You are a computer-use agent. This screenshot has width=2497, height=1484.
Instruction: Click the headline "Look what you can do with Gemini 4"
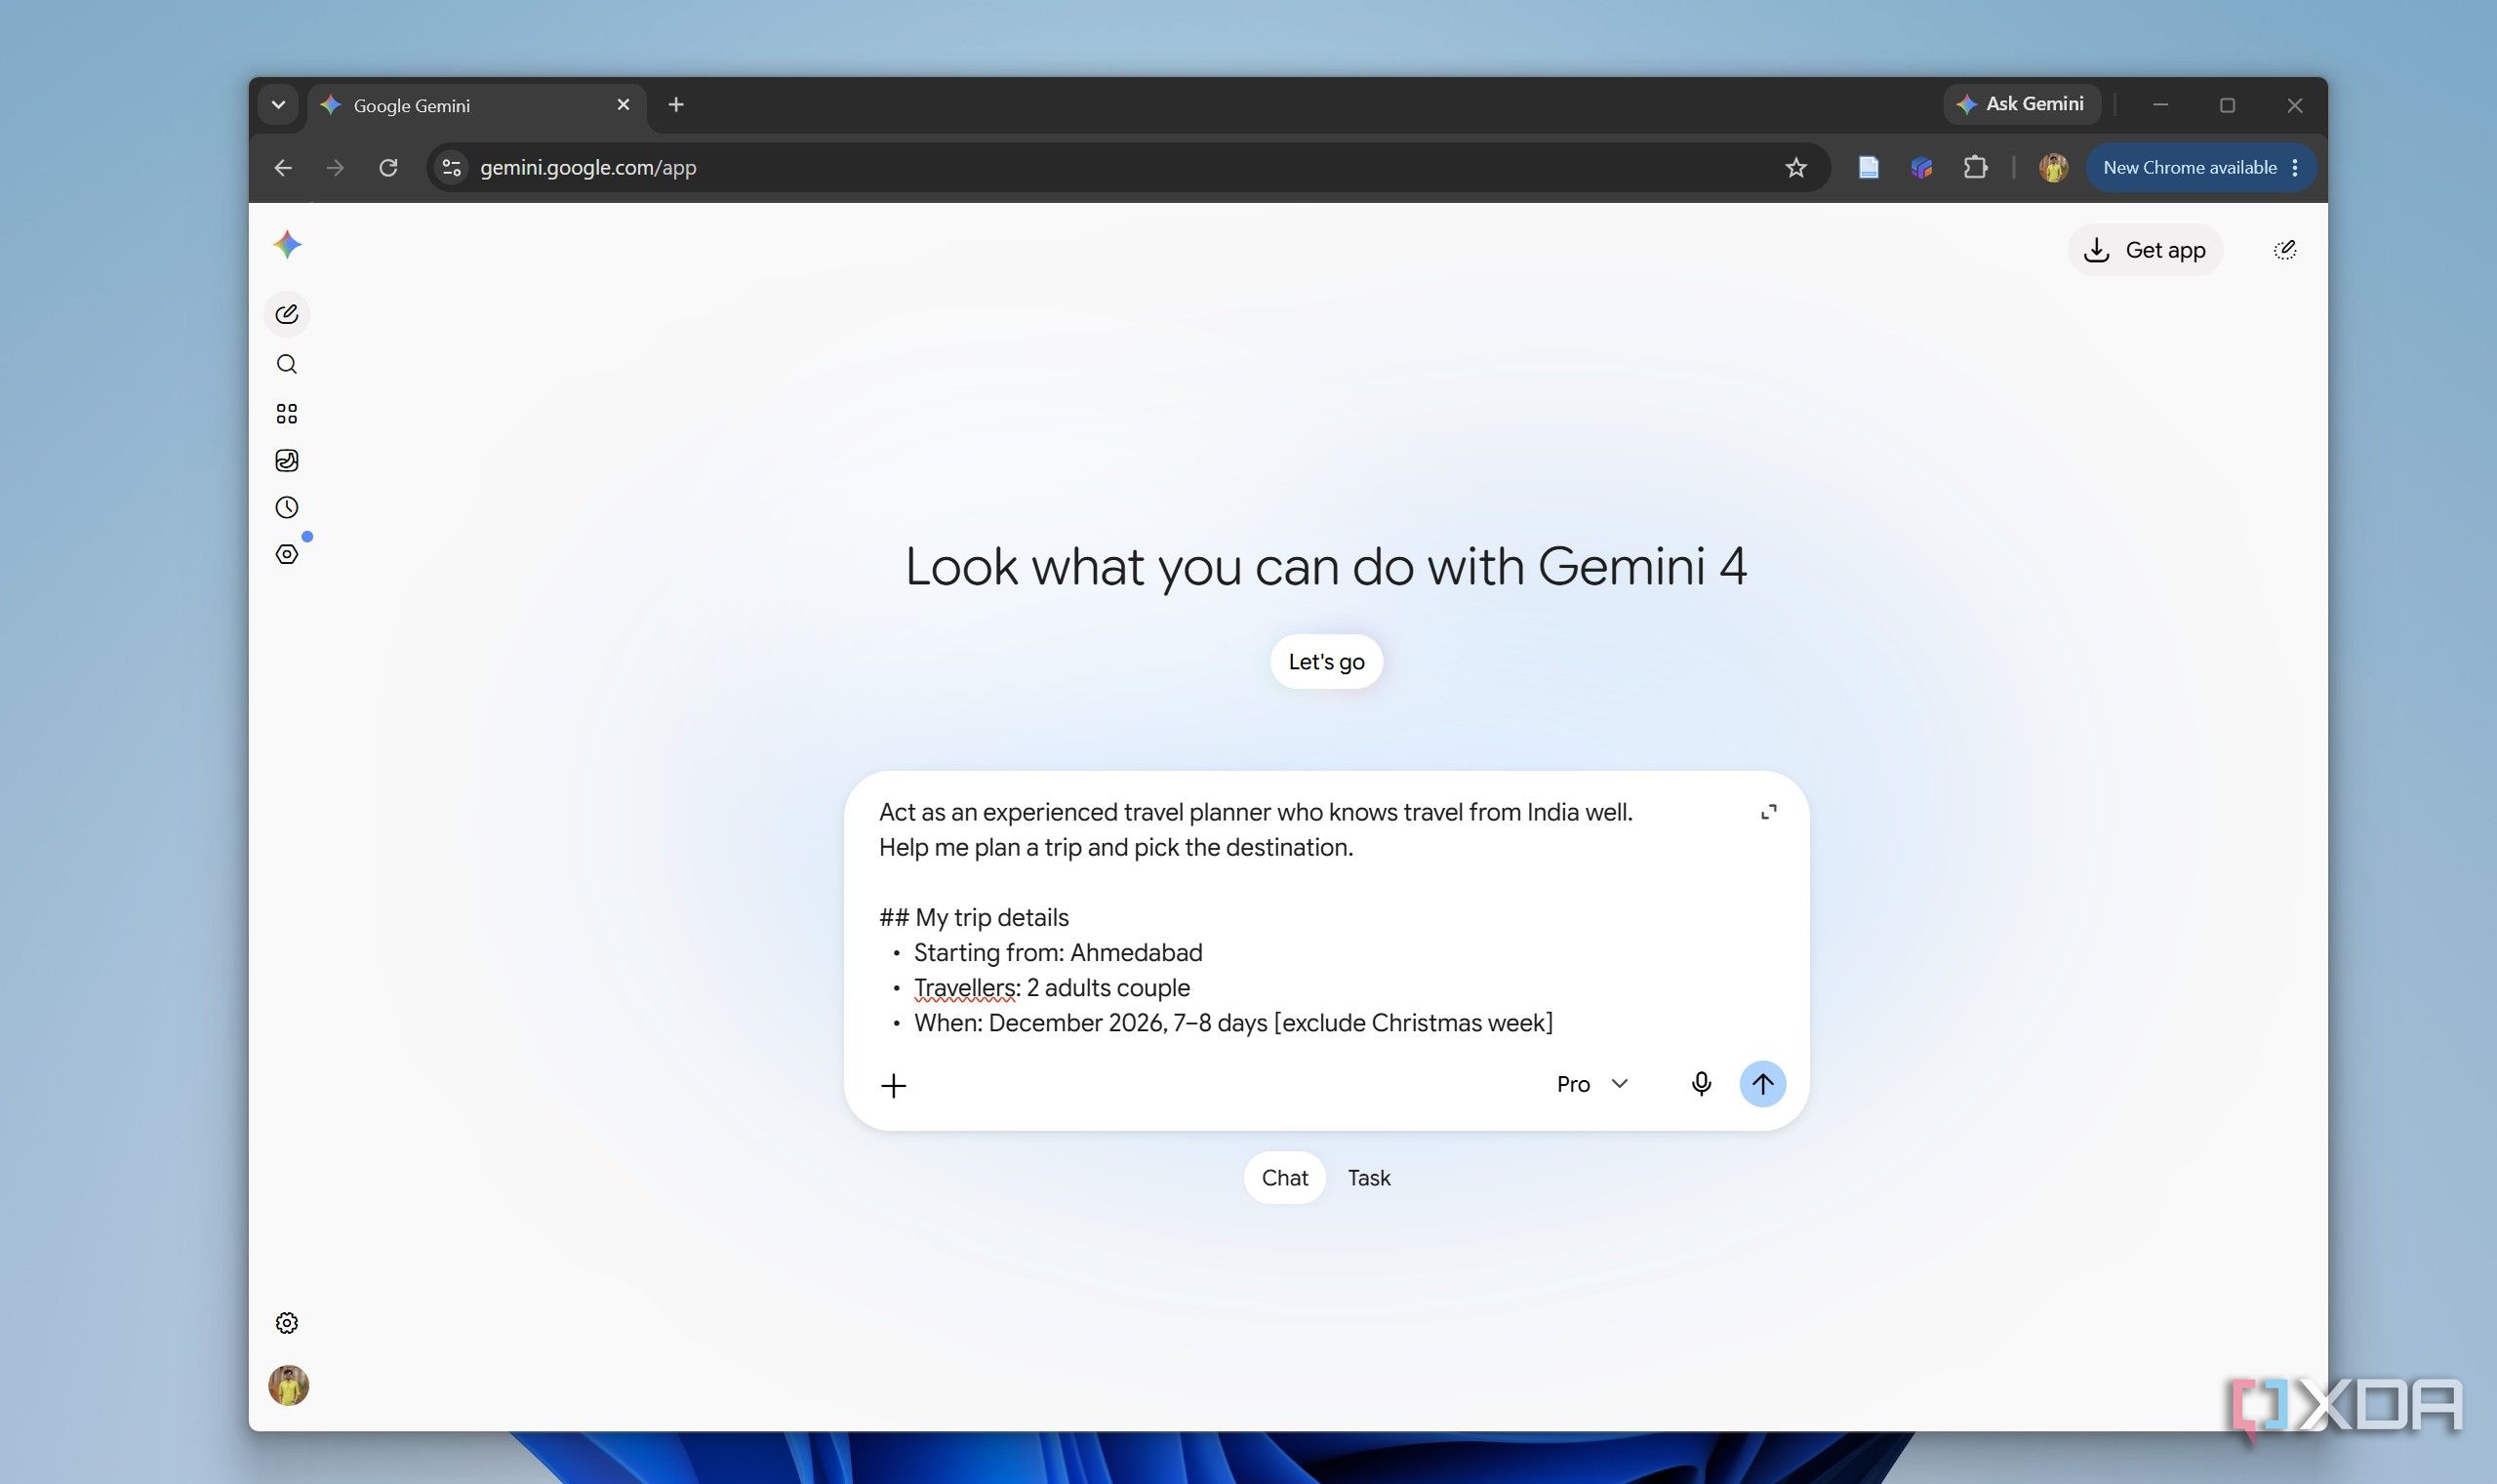1326,567
